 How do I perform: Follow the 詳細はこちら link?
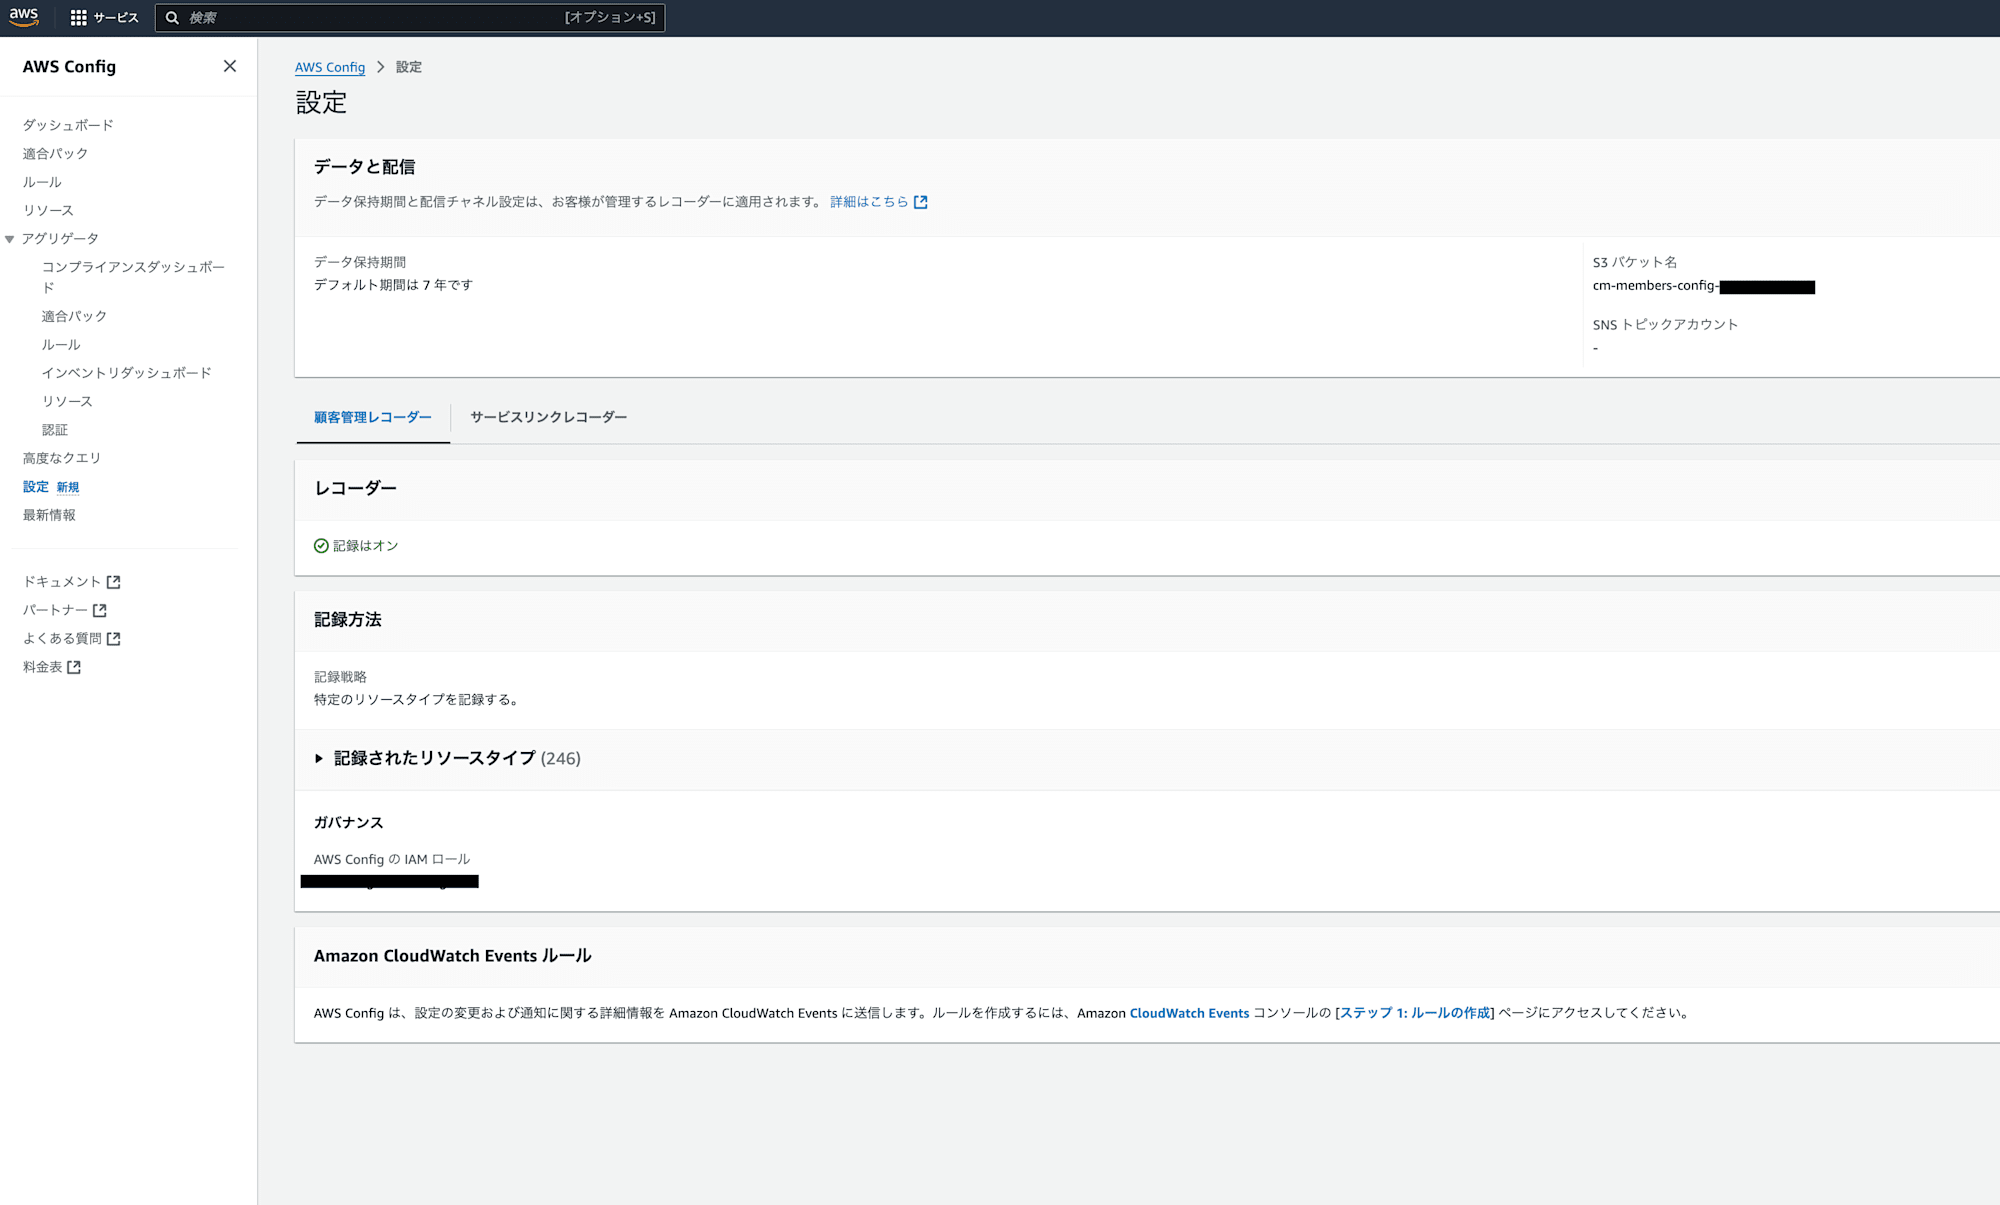[x=869, y=202]
